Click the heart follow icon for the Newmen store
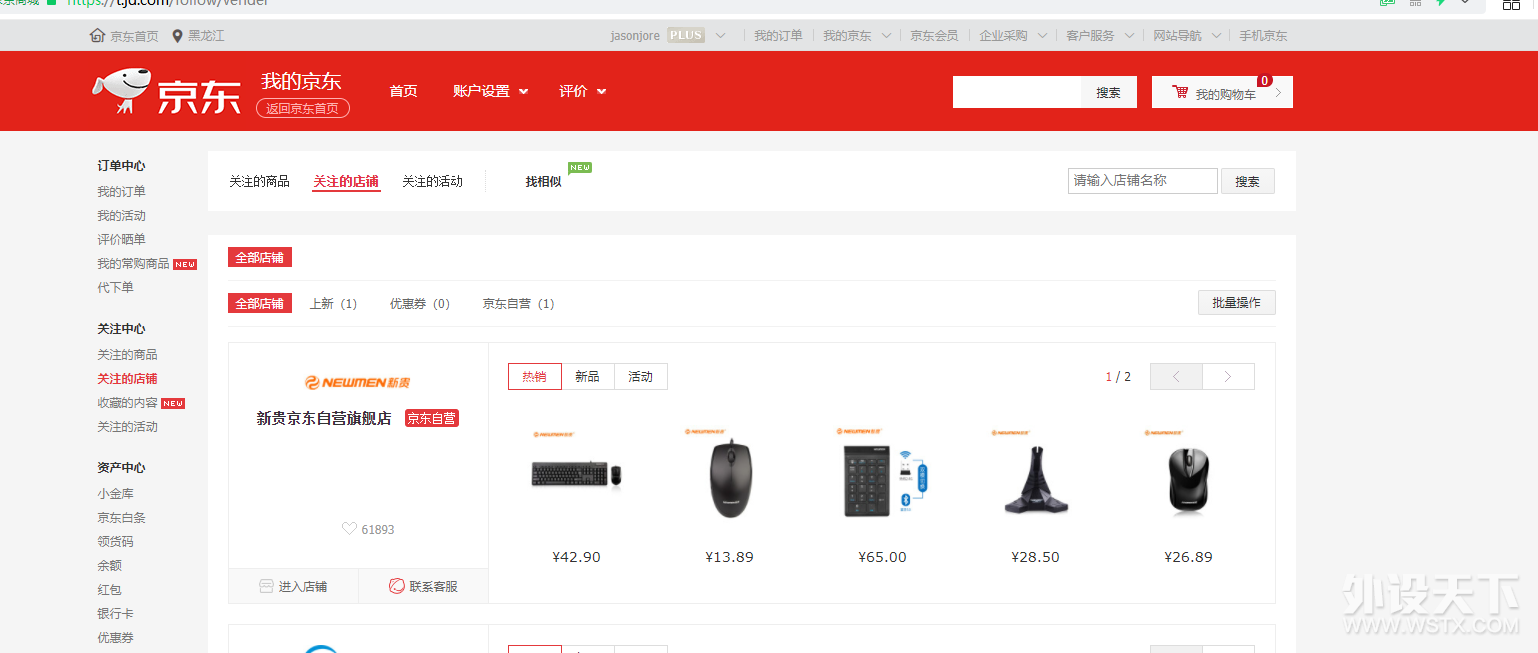 349,529
